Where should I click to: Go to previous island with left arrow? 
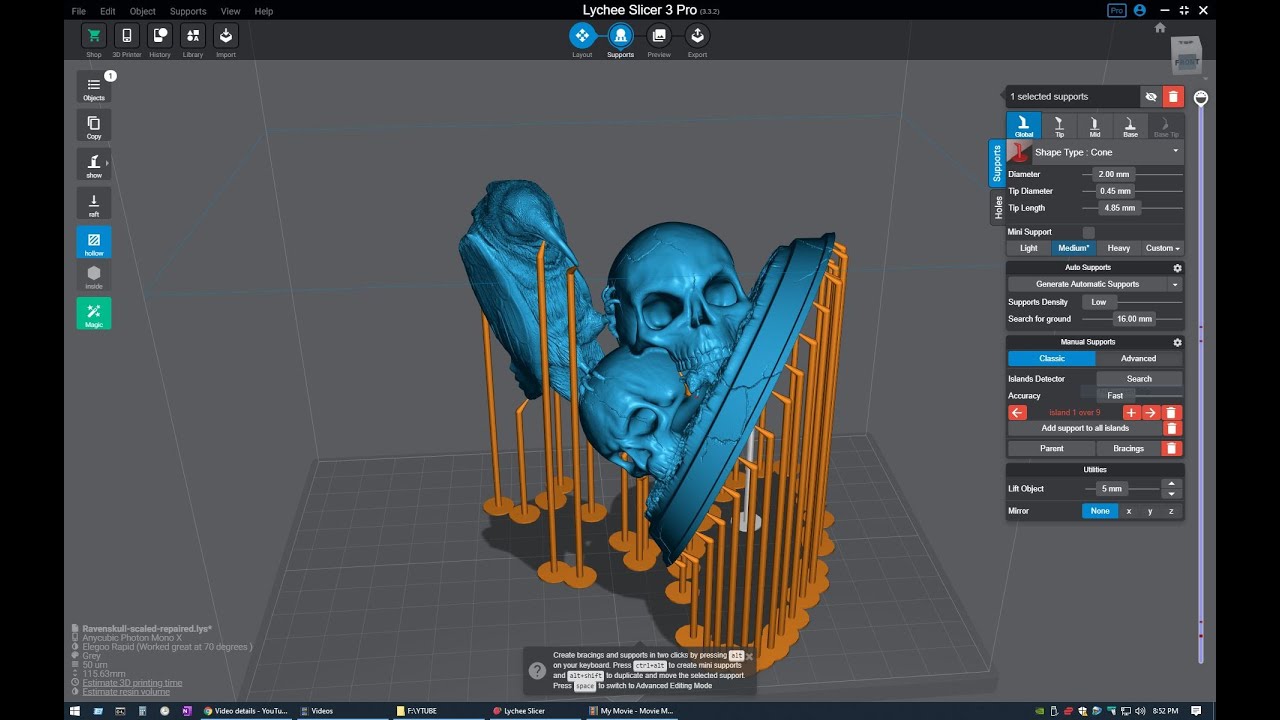click(x=1017, y=413)
